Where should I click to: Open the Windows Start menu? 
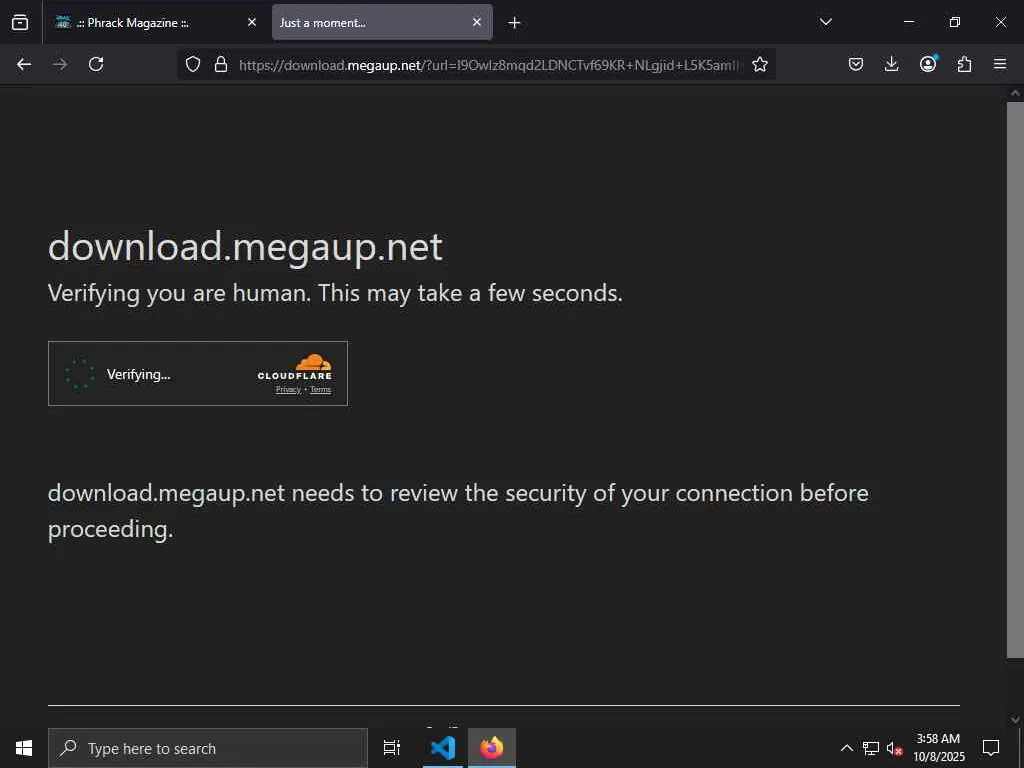(x=24, y=748)
